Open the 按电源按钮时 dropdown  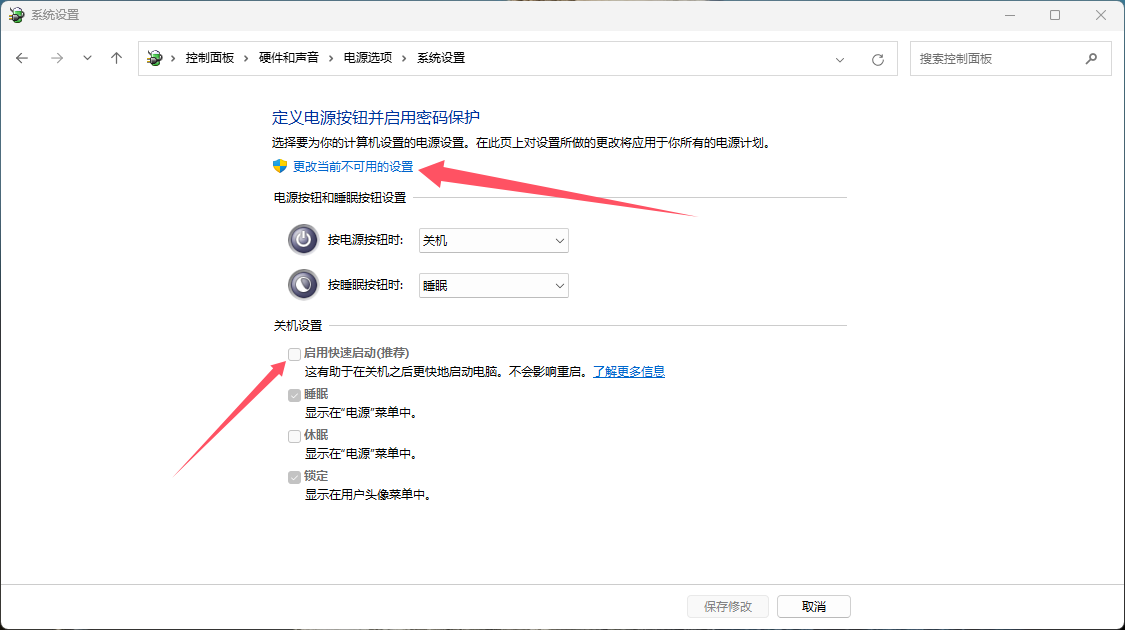pos(493,240)
